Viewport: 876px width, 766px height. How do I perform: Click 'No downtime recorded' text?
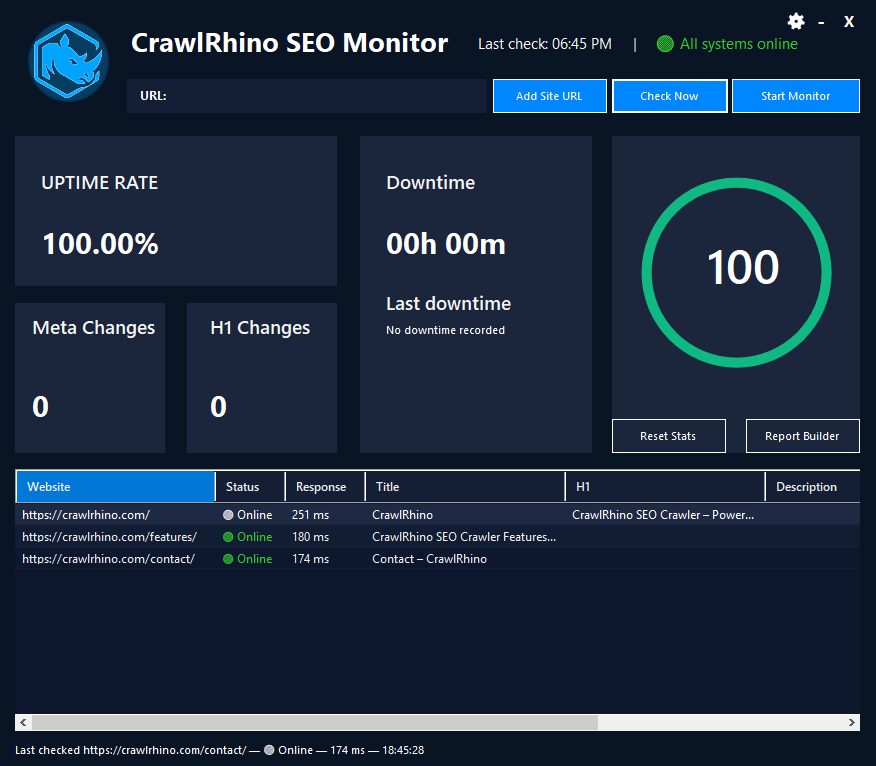click(x=445, y=330)
